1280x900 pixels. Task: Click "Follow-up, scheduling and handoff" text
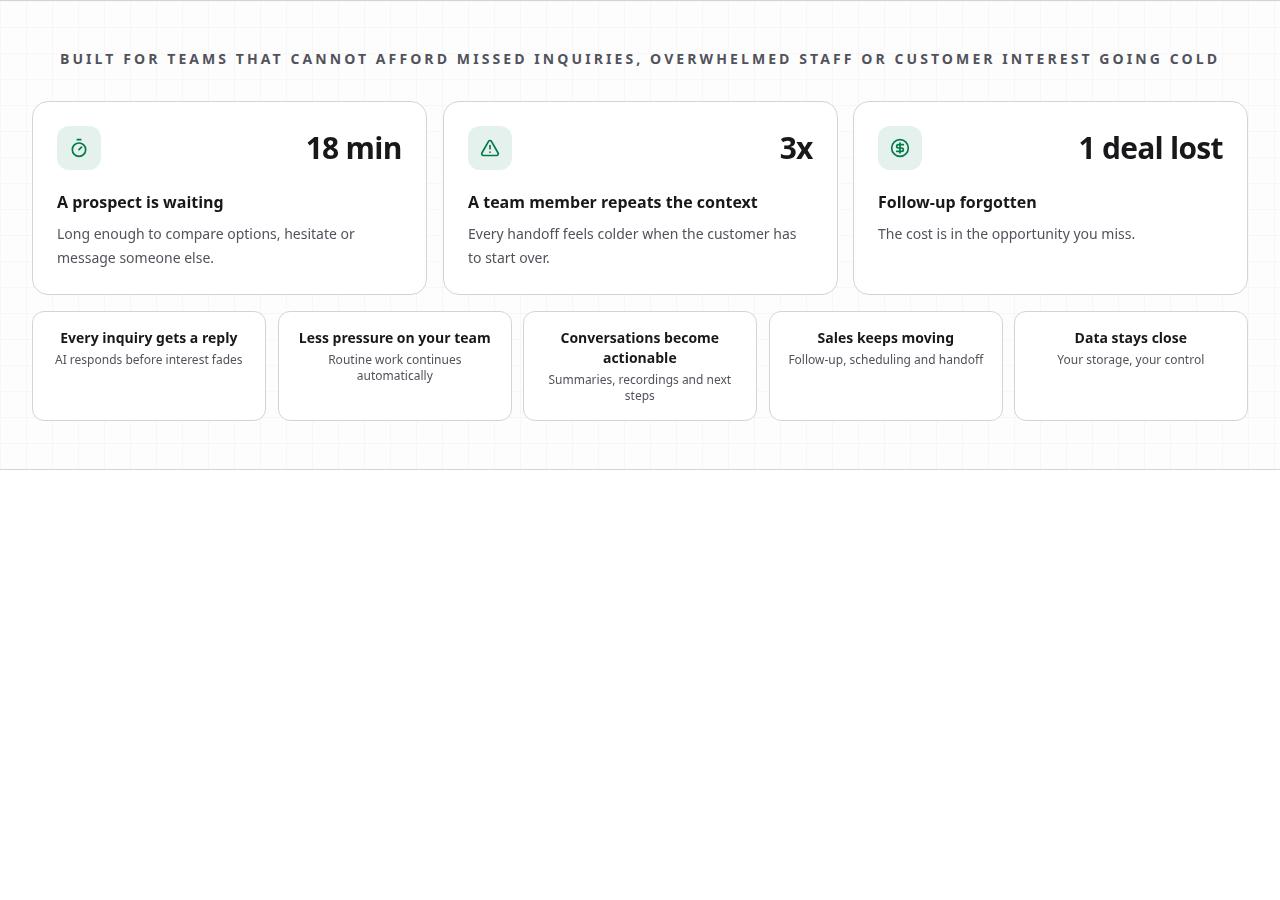tap(886, 360)
